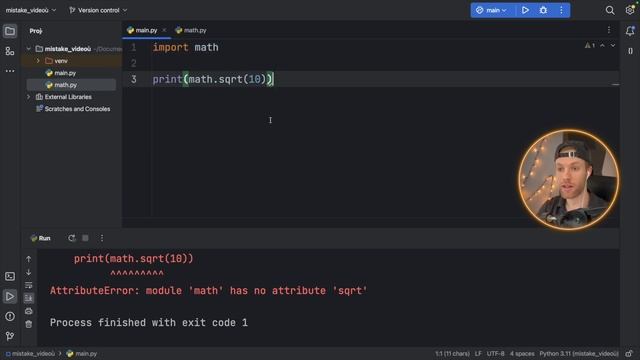Screen dimensions: 640x360
Task: Toggle scroll to end in Run console
Action: (x=29, y=298)
